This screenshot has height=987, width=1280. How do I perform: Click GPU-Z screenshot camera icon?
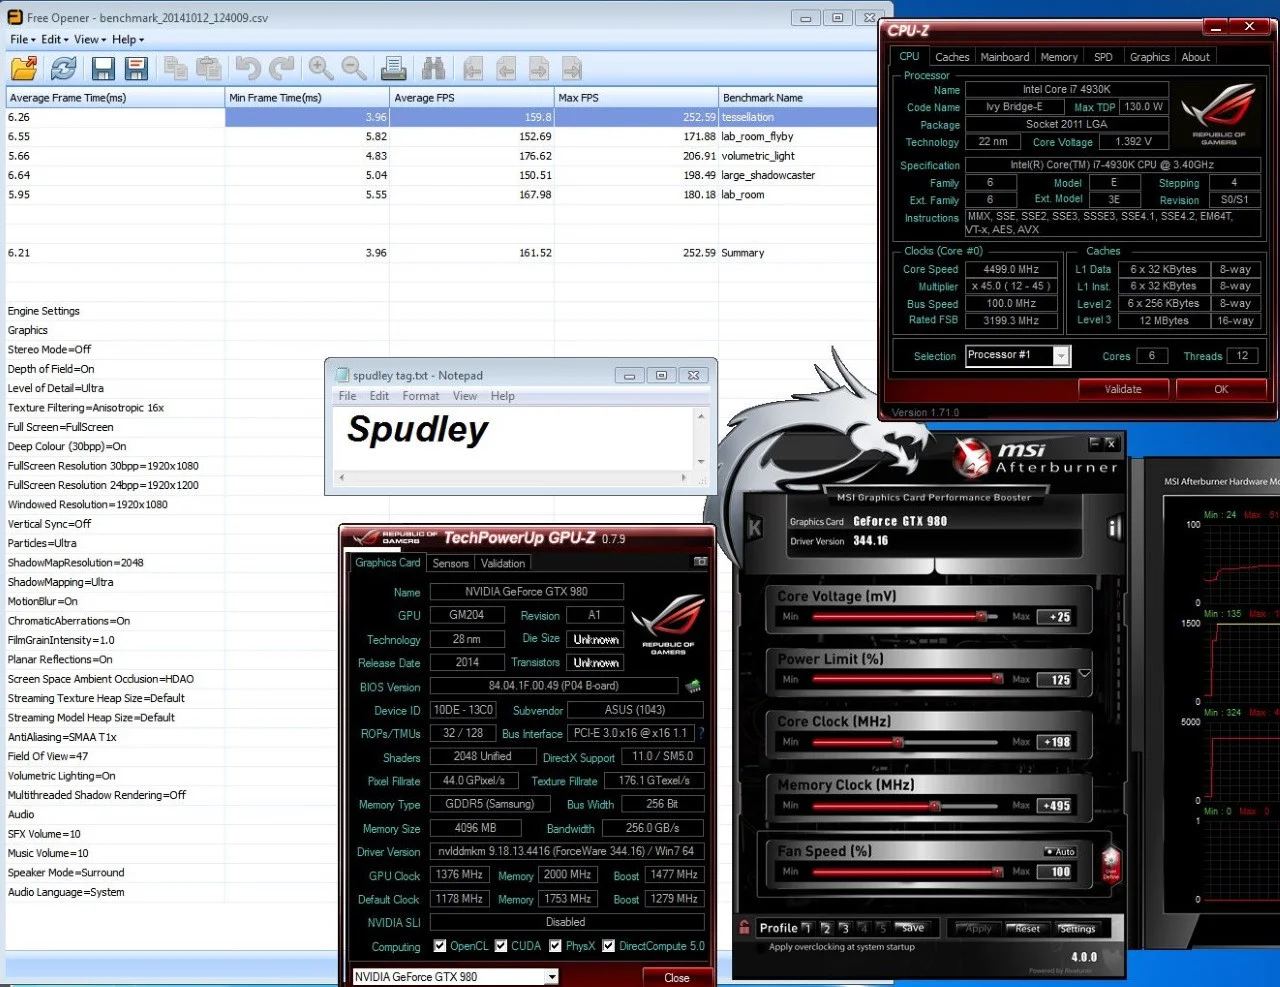(701, 562)
